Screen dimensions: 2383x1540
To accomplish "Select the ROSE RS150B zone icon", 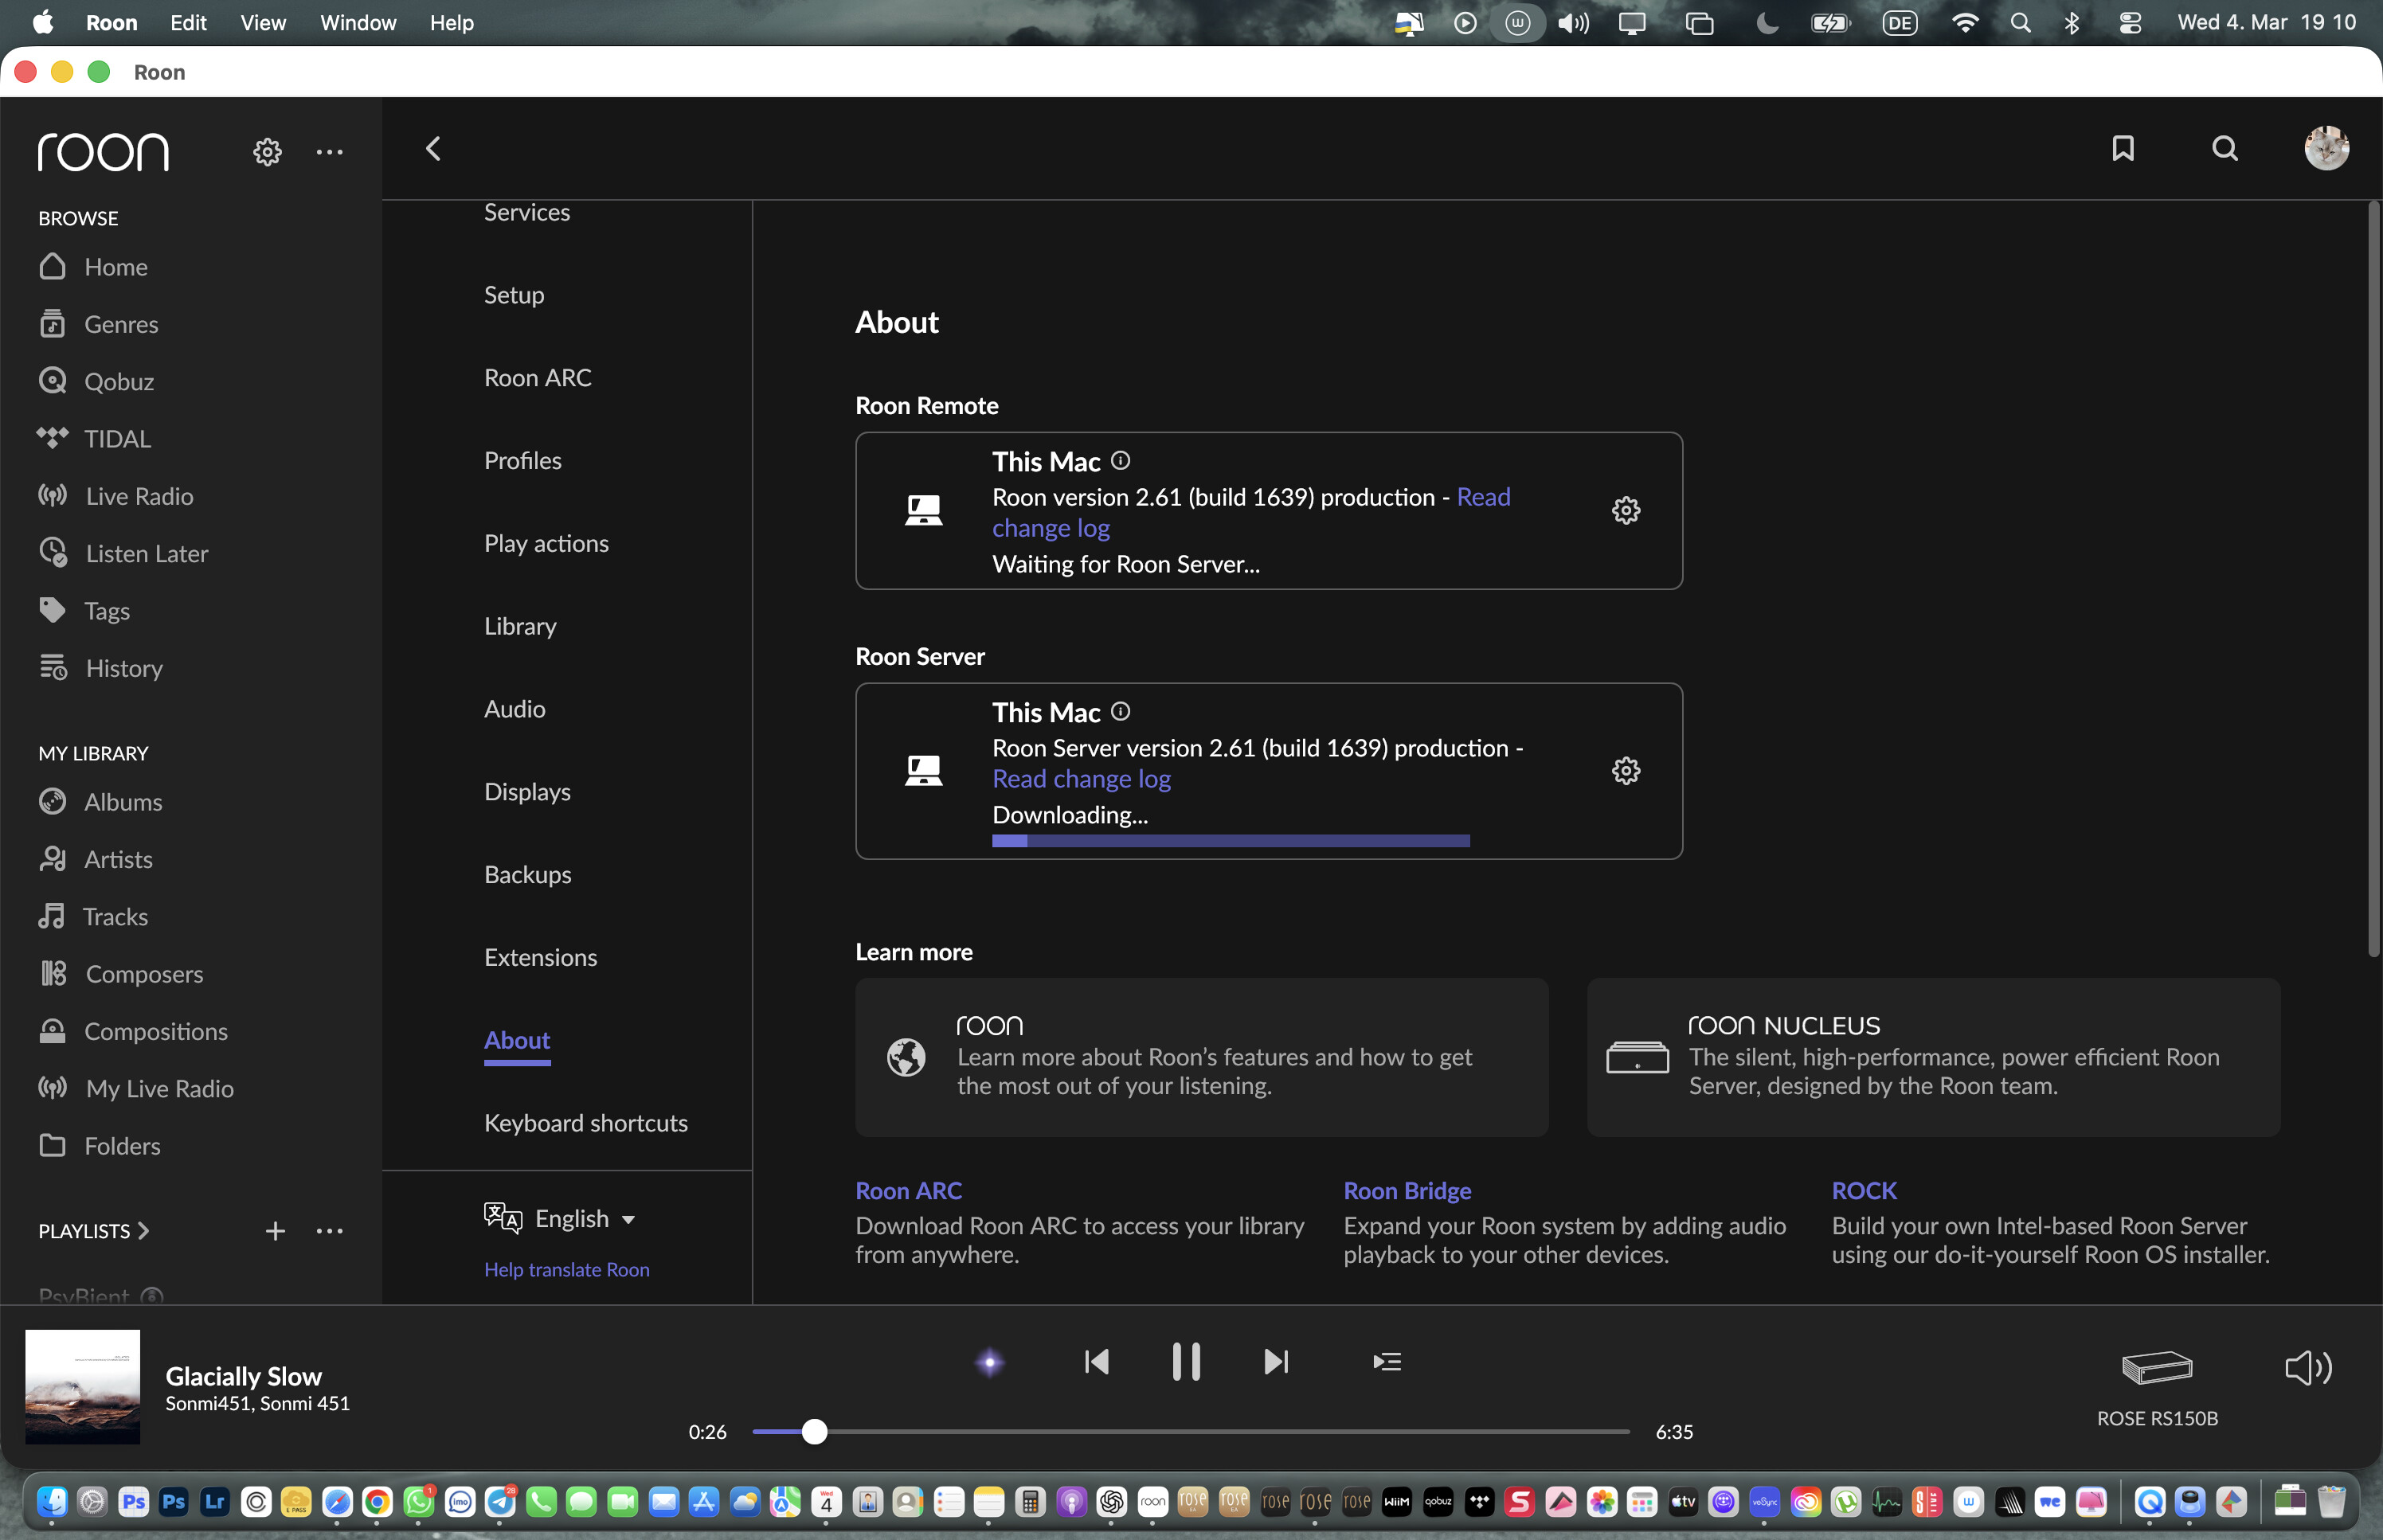I will pyautogui.click(x=2157, y=1367).
